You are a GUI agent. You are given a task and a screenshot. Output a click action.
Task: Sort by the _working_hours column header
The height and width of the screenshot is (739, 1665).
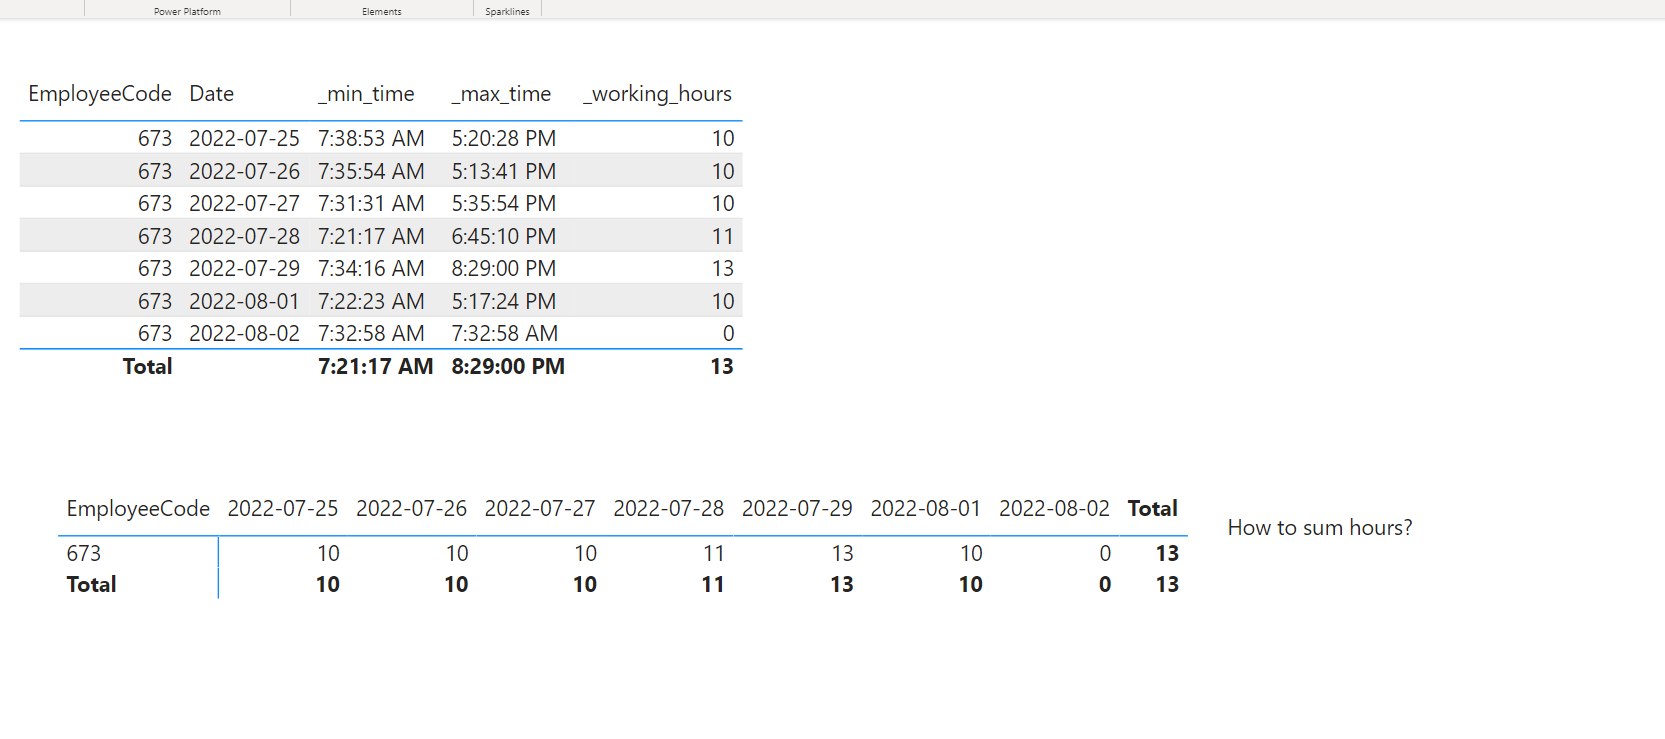pos(658,94)
